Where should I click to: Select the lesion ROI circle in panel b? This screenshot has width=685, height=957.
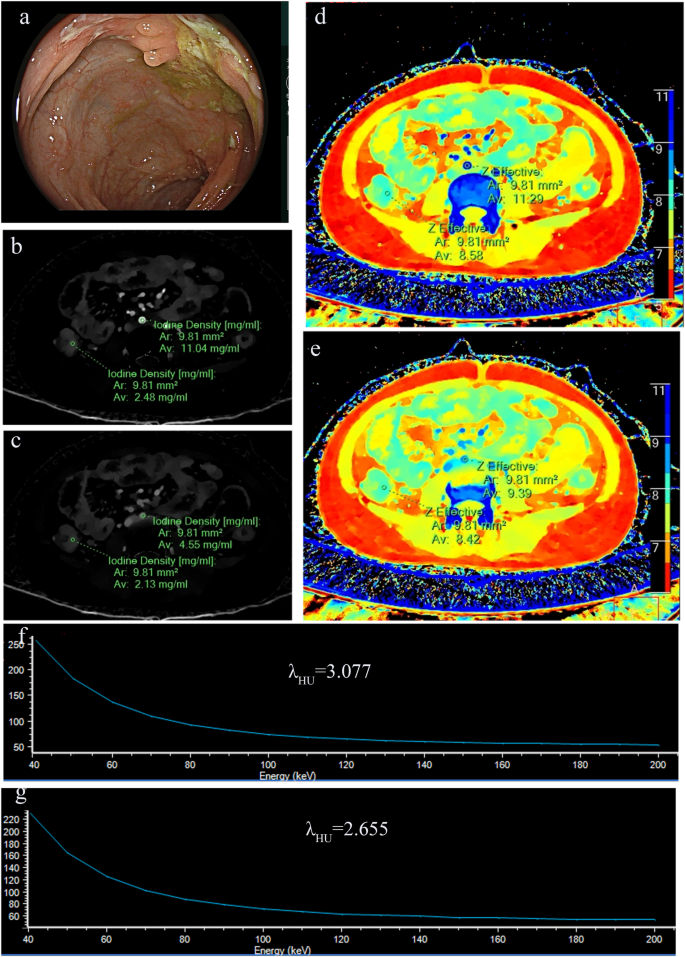(x=73, y=344)
